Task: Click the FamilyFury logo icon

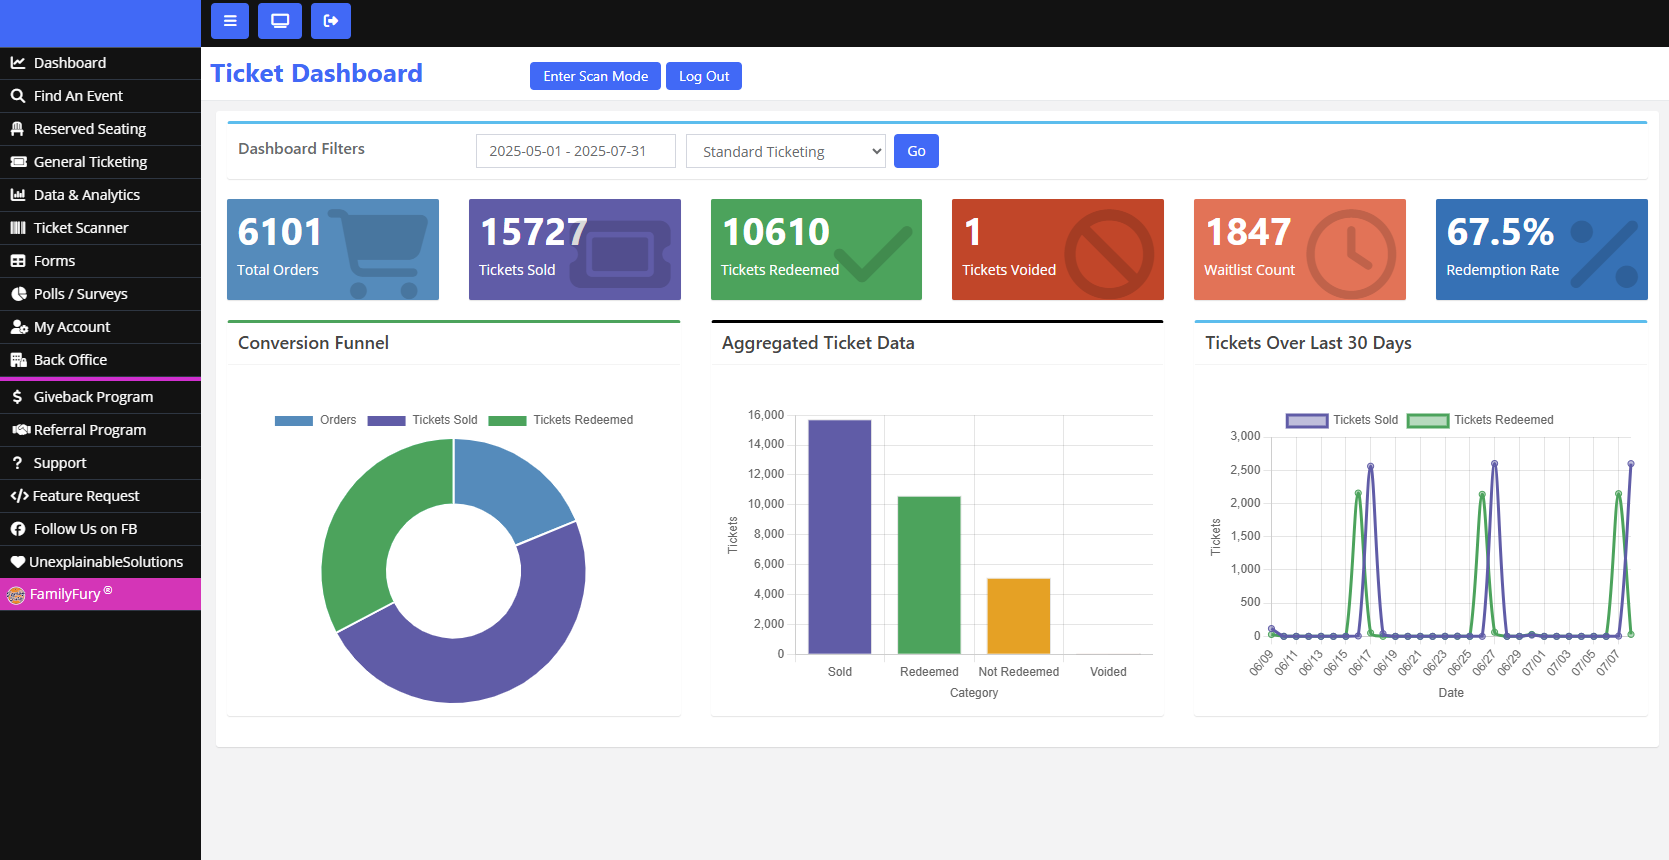Action: [16, 595]
